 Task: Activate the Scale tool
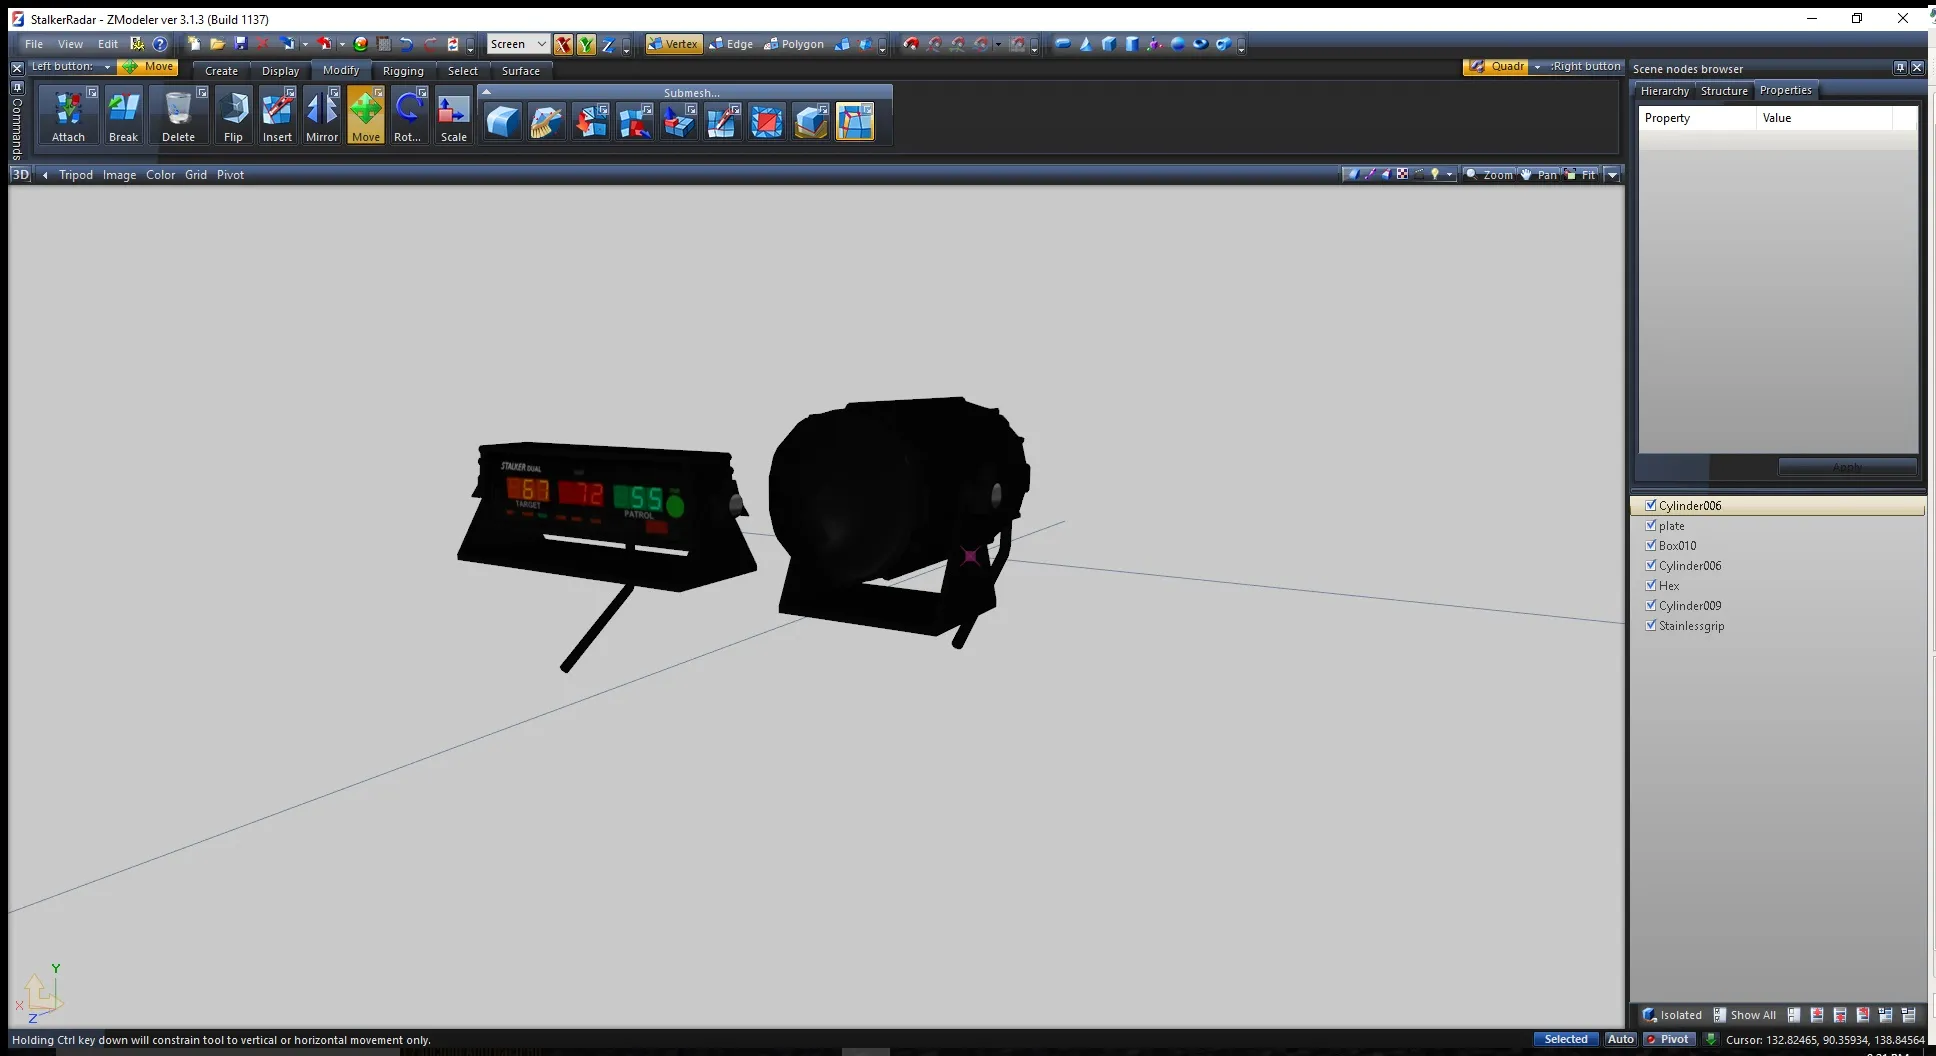pyautogui.click(x=453, y=115)
